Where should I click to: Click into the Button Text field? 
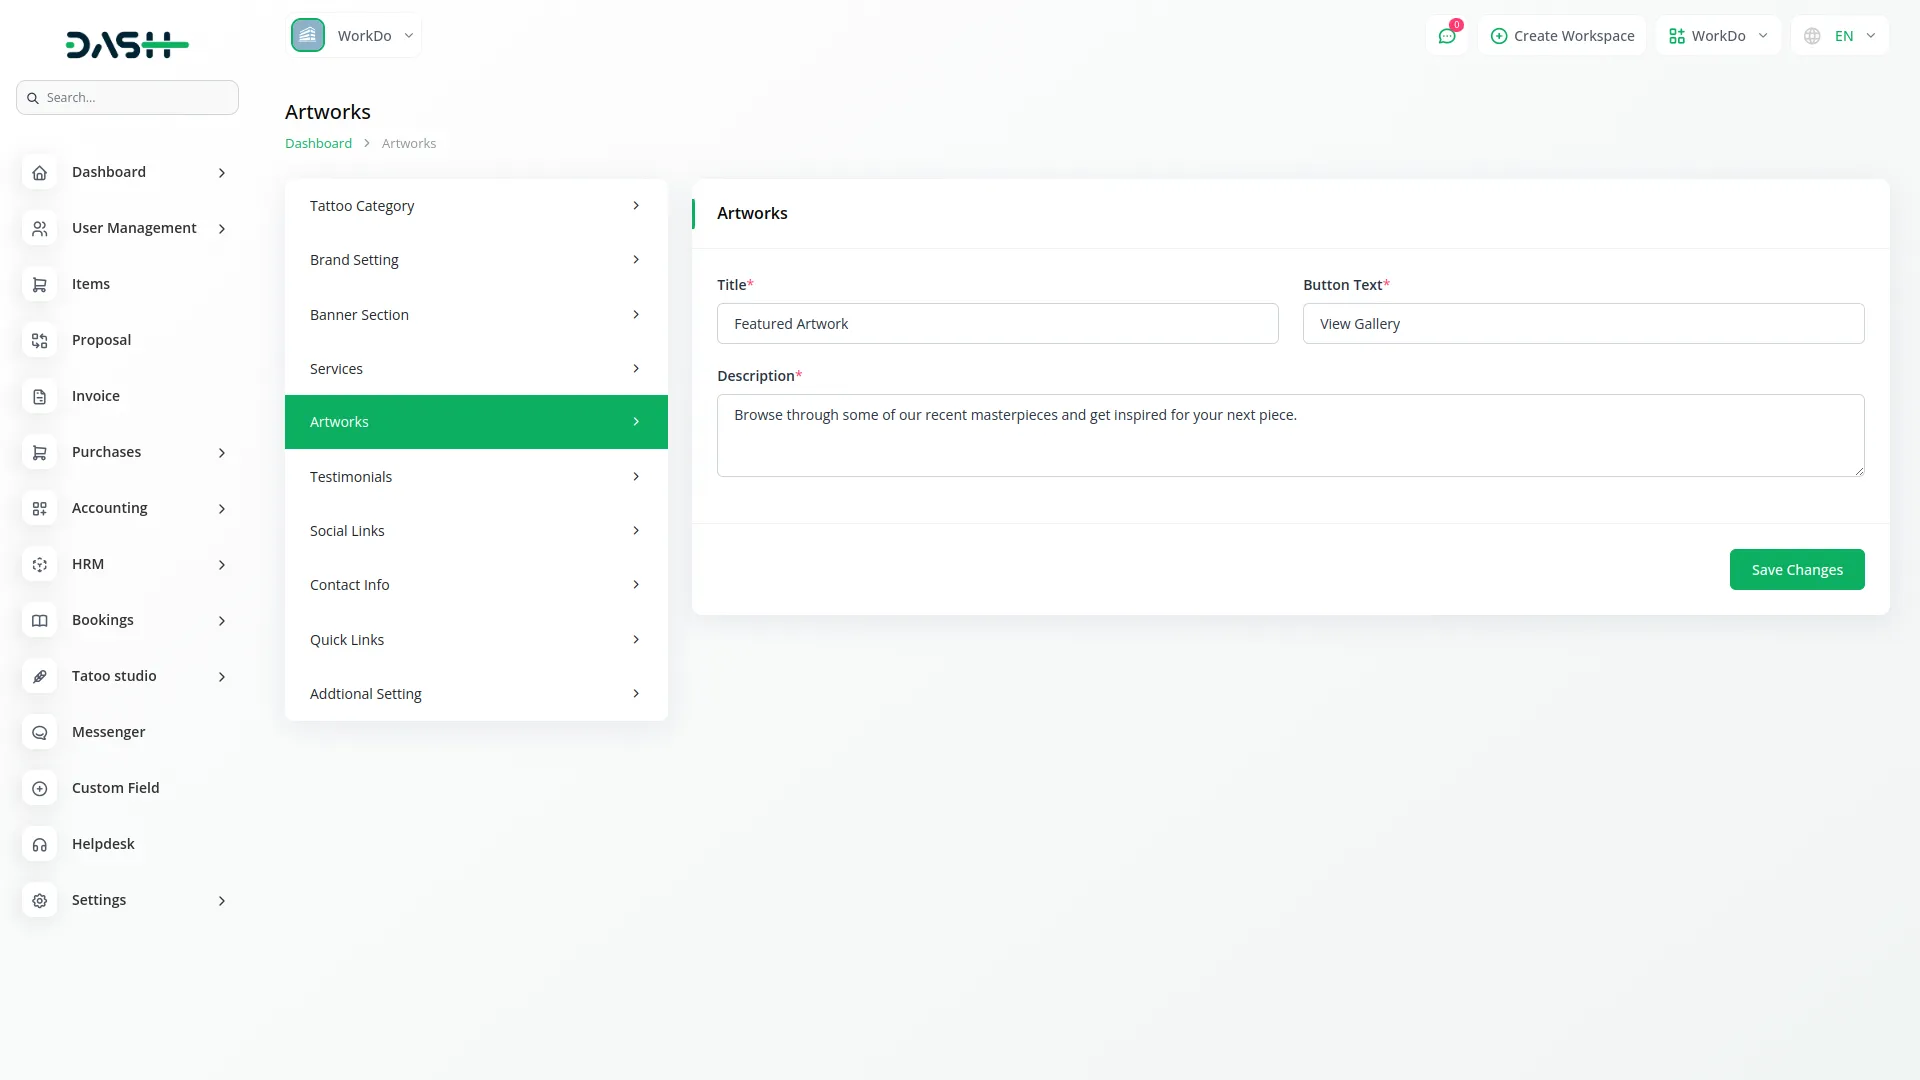pyautogui.click(x=1582, y=324)
